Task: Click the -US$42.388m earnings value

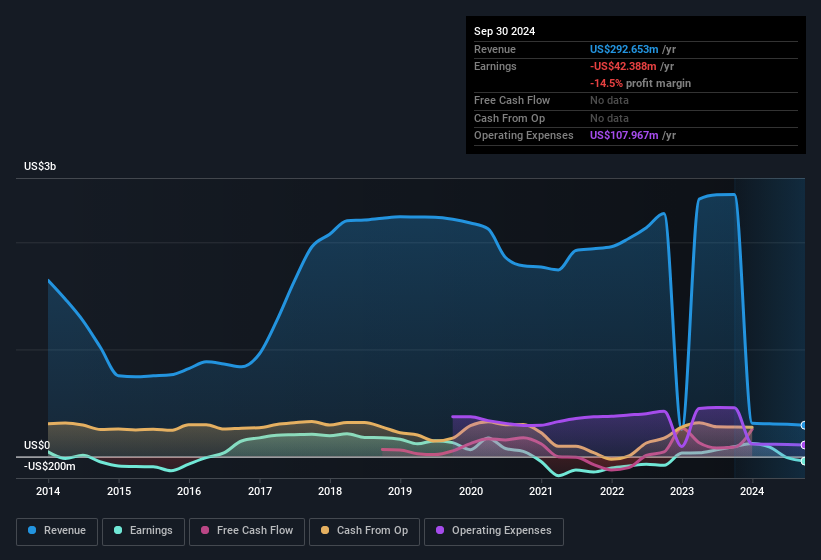Action: (623, 66)
